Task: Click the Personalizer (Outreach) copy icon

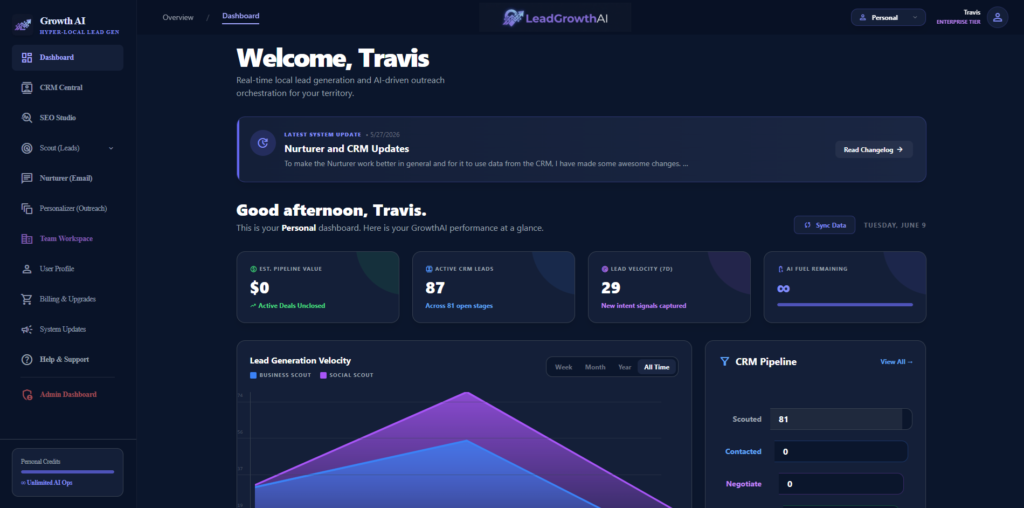Action: 27,208
